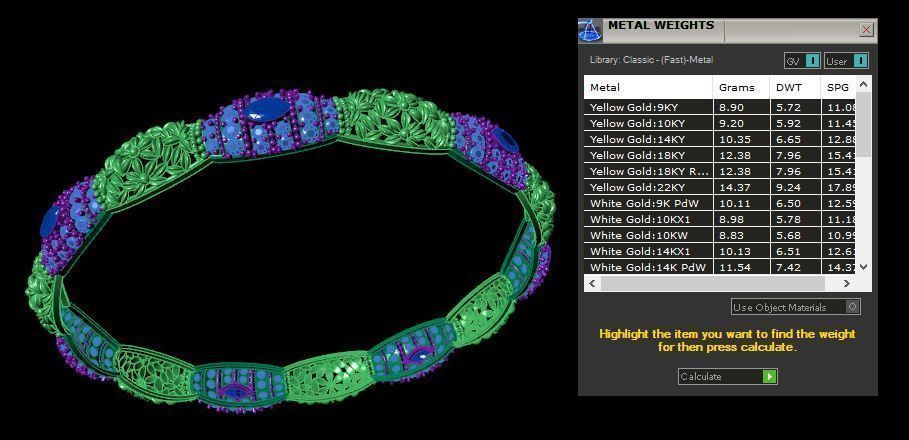The height and width of the screenshot is (440, 909).
Task: Select the Yellow Gold:22KY row
Action: (x=720, y=187)
